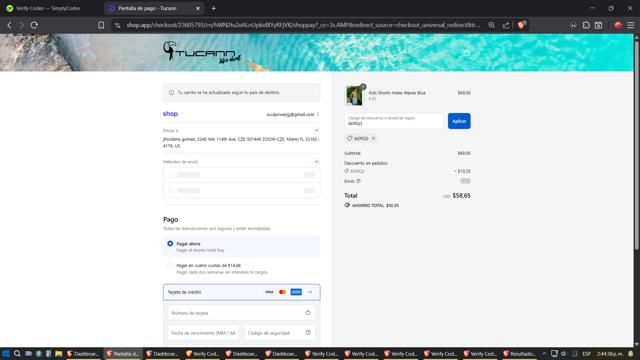Screen dimensions: 640x360
Task: Click the security code help icon
Action: point(308,333)
